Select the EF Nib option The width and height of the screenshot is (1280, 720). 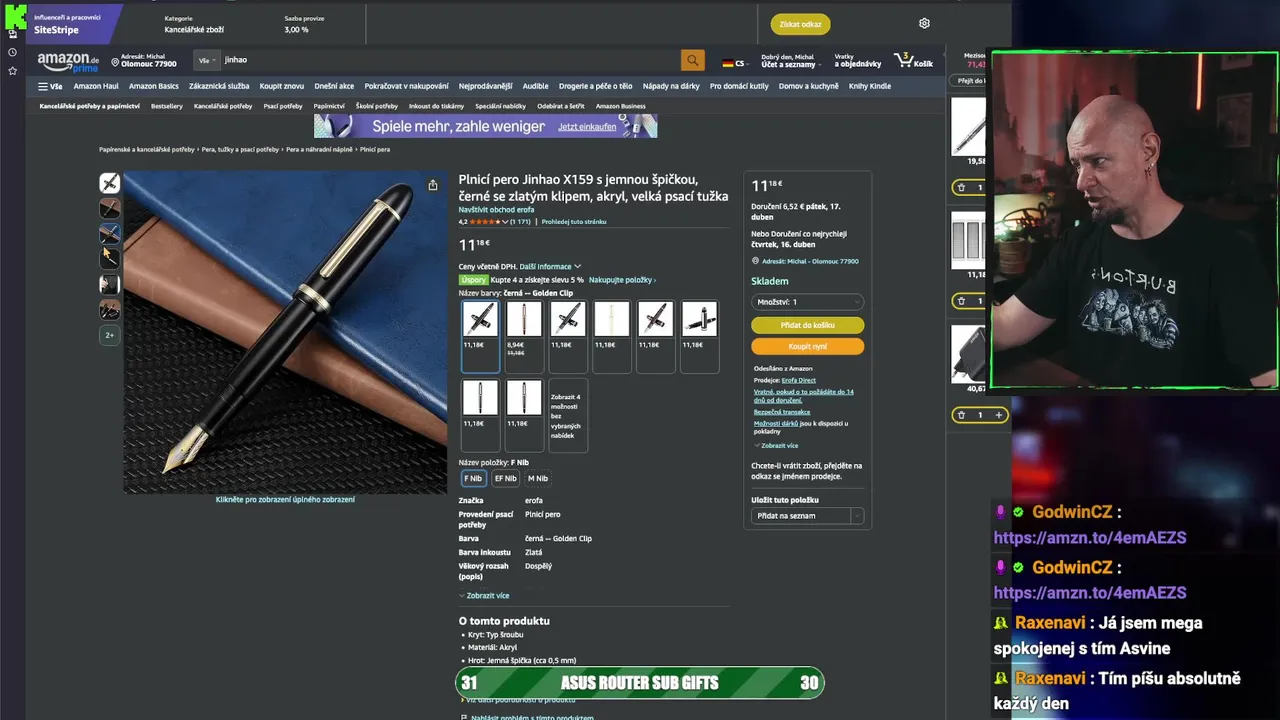[506, 478]
